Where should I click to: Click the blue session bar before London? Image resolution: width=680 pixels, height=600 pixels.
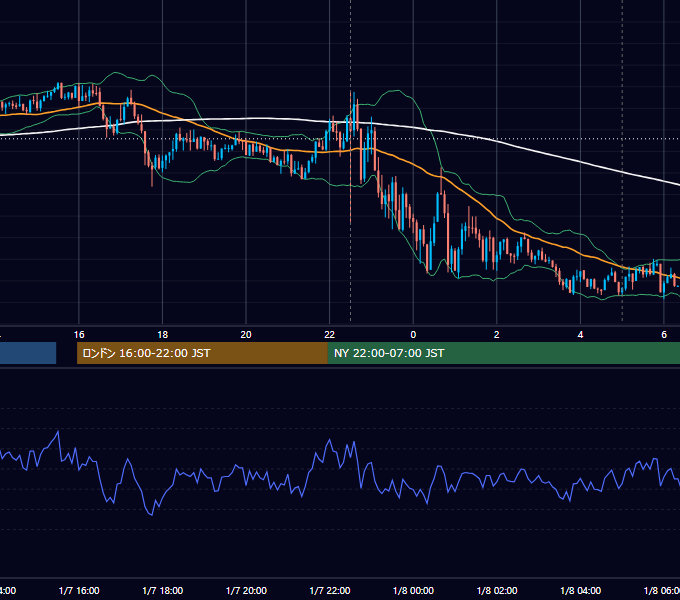[x=28, y=353]
